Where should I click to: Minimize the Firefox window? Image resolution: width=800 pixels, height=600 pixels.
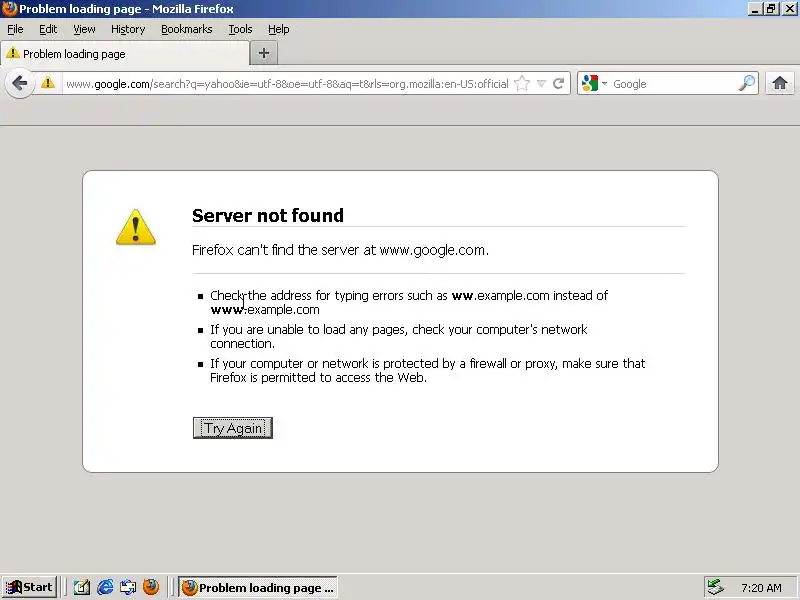click(x=755, y=9)
